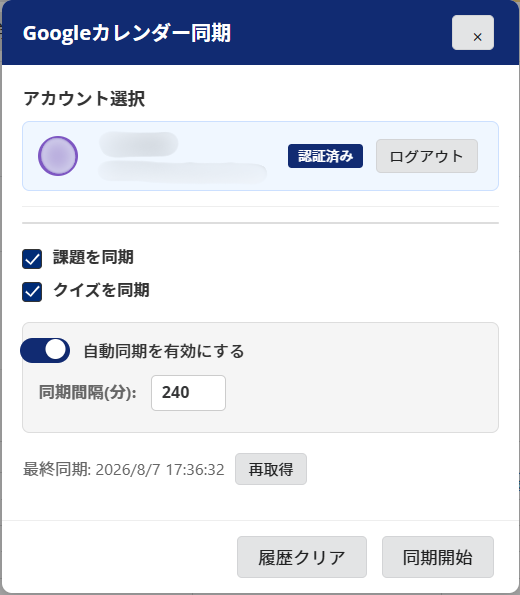Start syncing with 同期開始 button
The image size is (520, 595).
[x=438, y=557]
